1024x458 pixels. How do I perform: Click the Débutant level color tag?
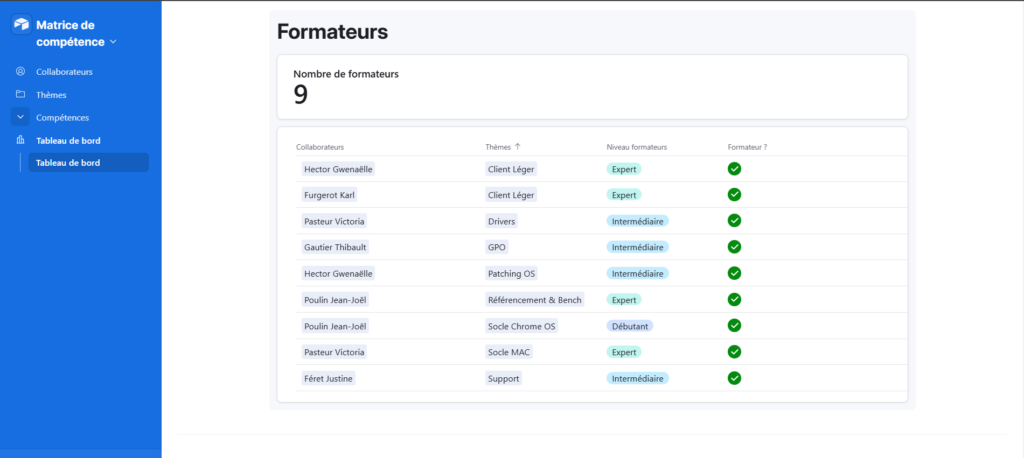[x=630, y=326]
